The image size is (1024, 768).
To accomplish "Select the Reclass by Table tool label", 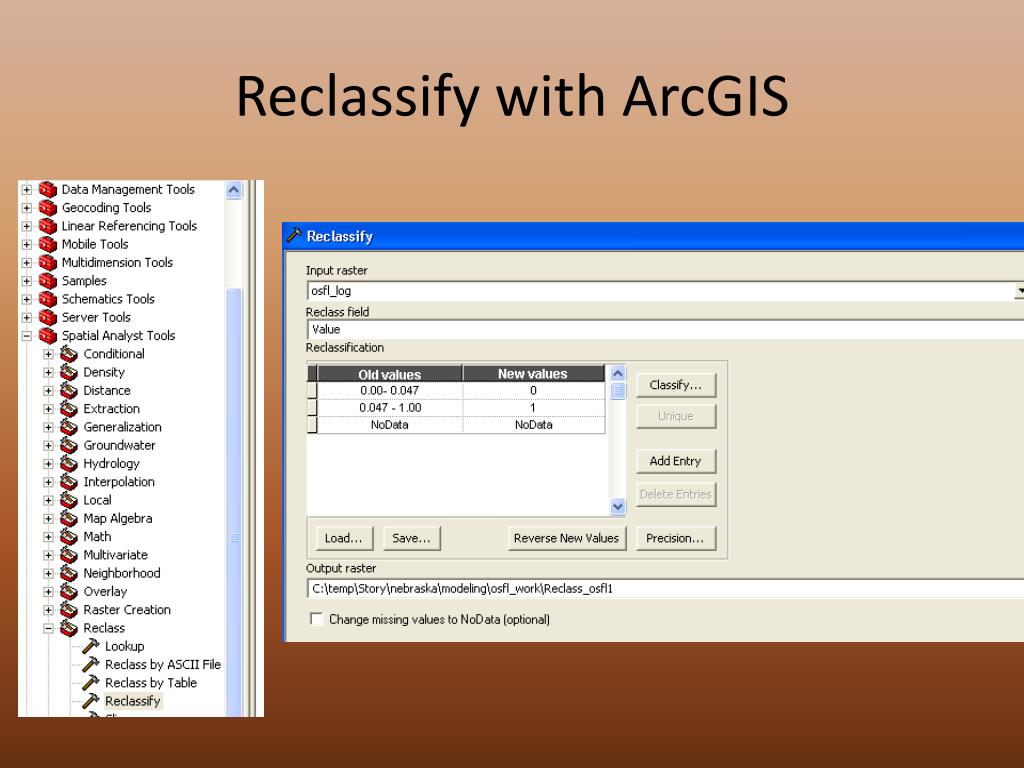I will (x=151, y=683).
